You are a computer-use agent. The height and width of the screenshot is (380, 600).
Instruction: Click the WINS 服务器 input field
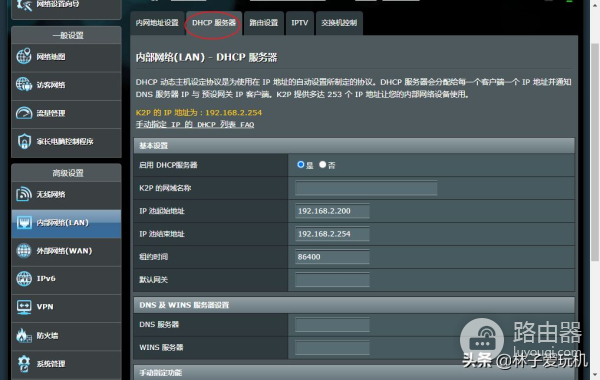click(x=332, y=348)
